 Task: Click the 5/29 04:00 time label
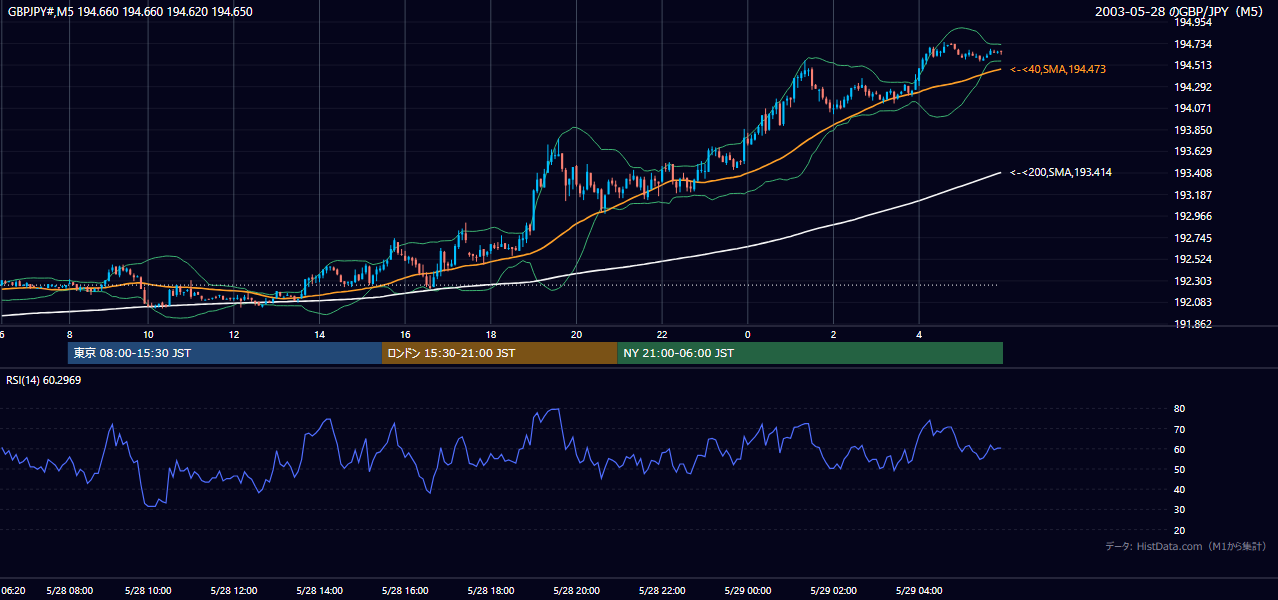[x=918, y=590]
